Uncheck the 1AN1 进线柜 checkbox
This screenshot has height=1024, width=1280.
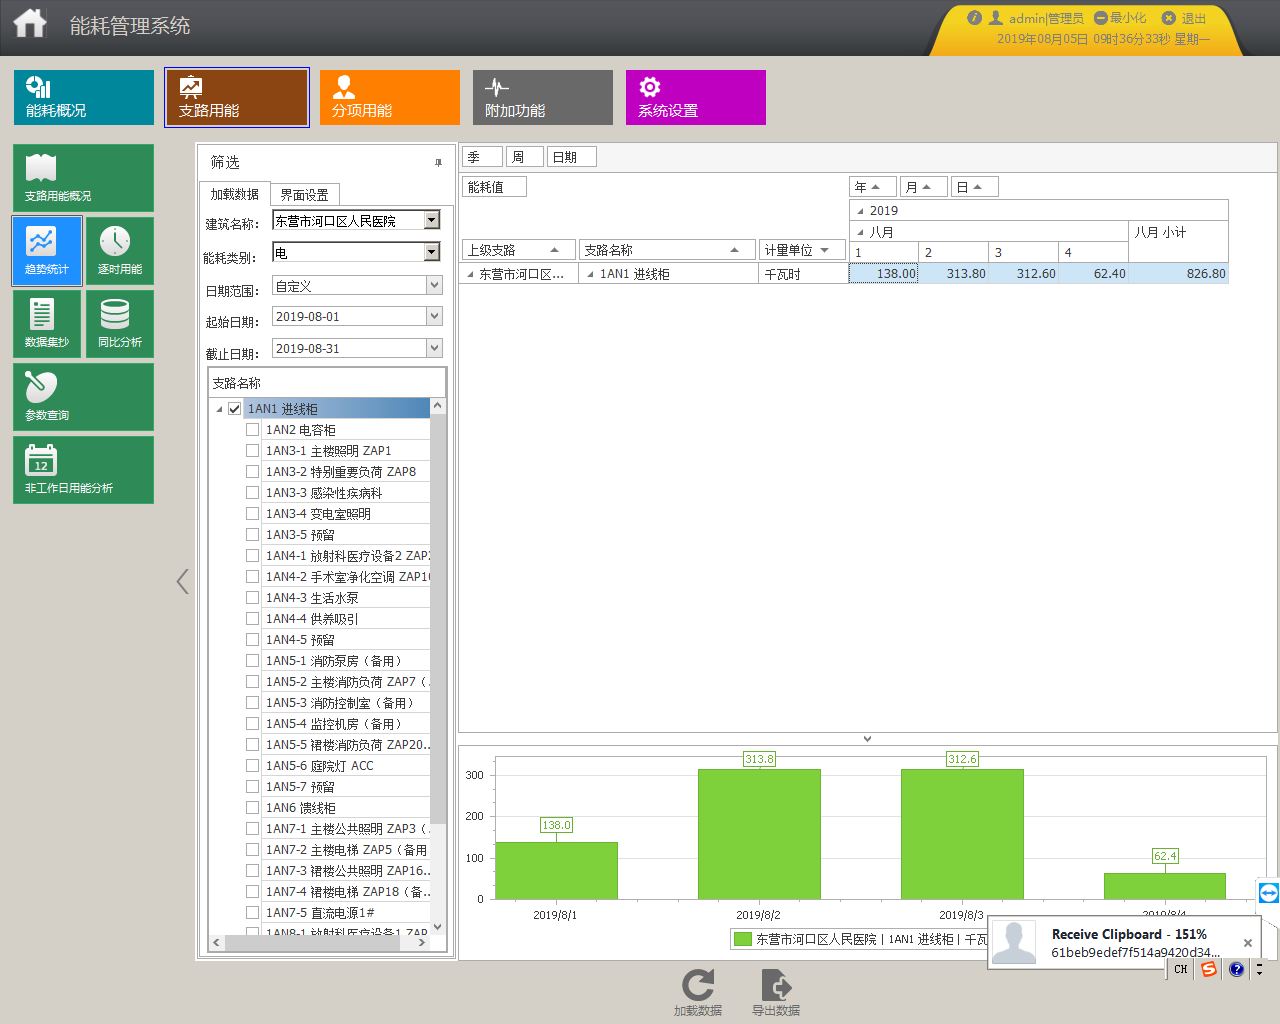pos(234,409)
